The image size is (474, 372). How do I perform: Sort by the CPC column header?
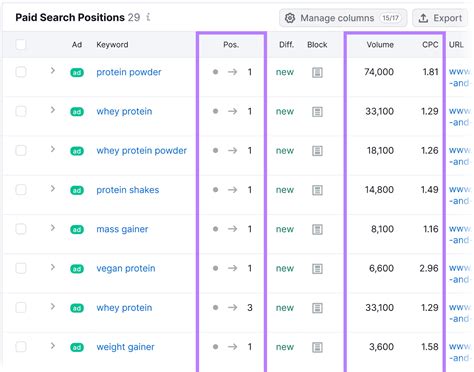tap(430, 45)
